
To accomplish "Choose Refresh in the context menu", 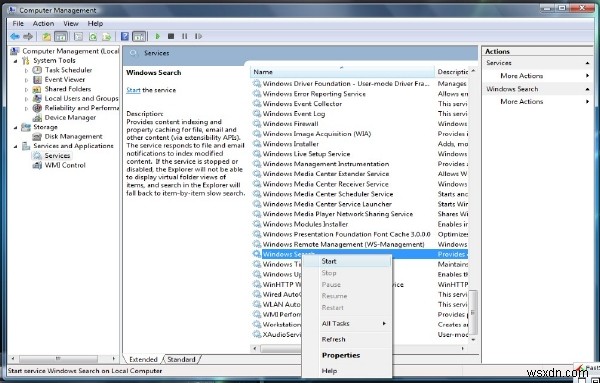I will 347,339.
